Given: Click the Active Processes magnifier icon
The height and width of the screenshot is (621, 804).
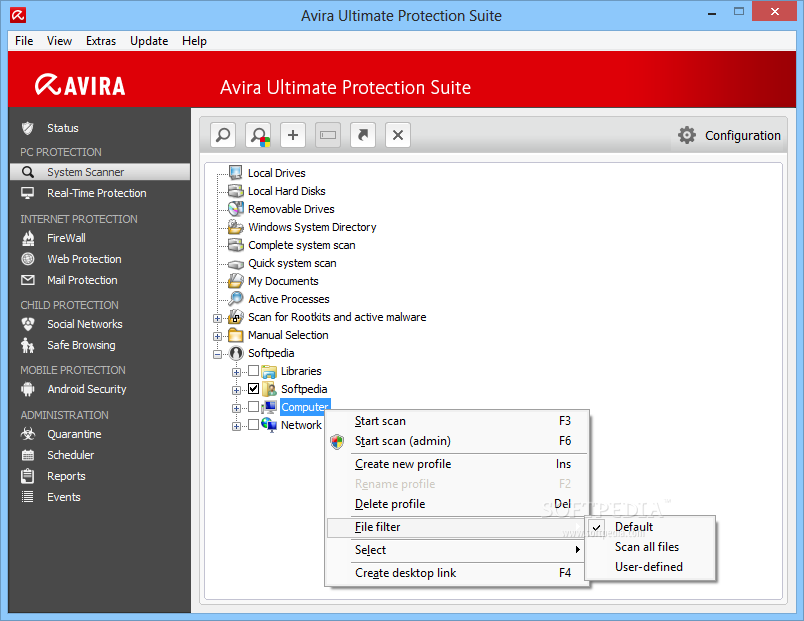Looking at the screenshot, I should coord(236,298).
